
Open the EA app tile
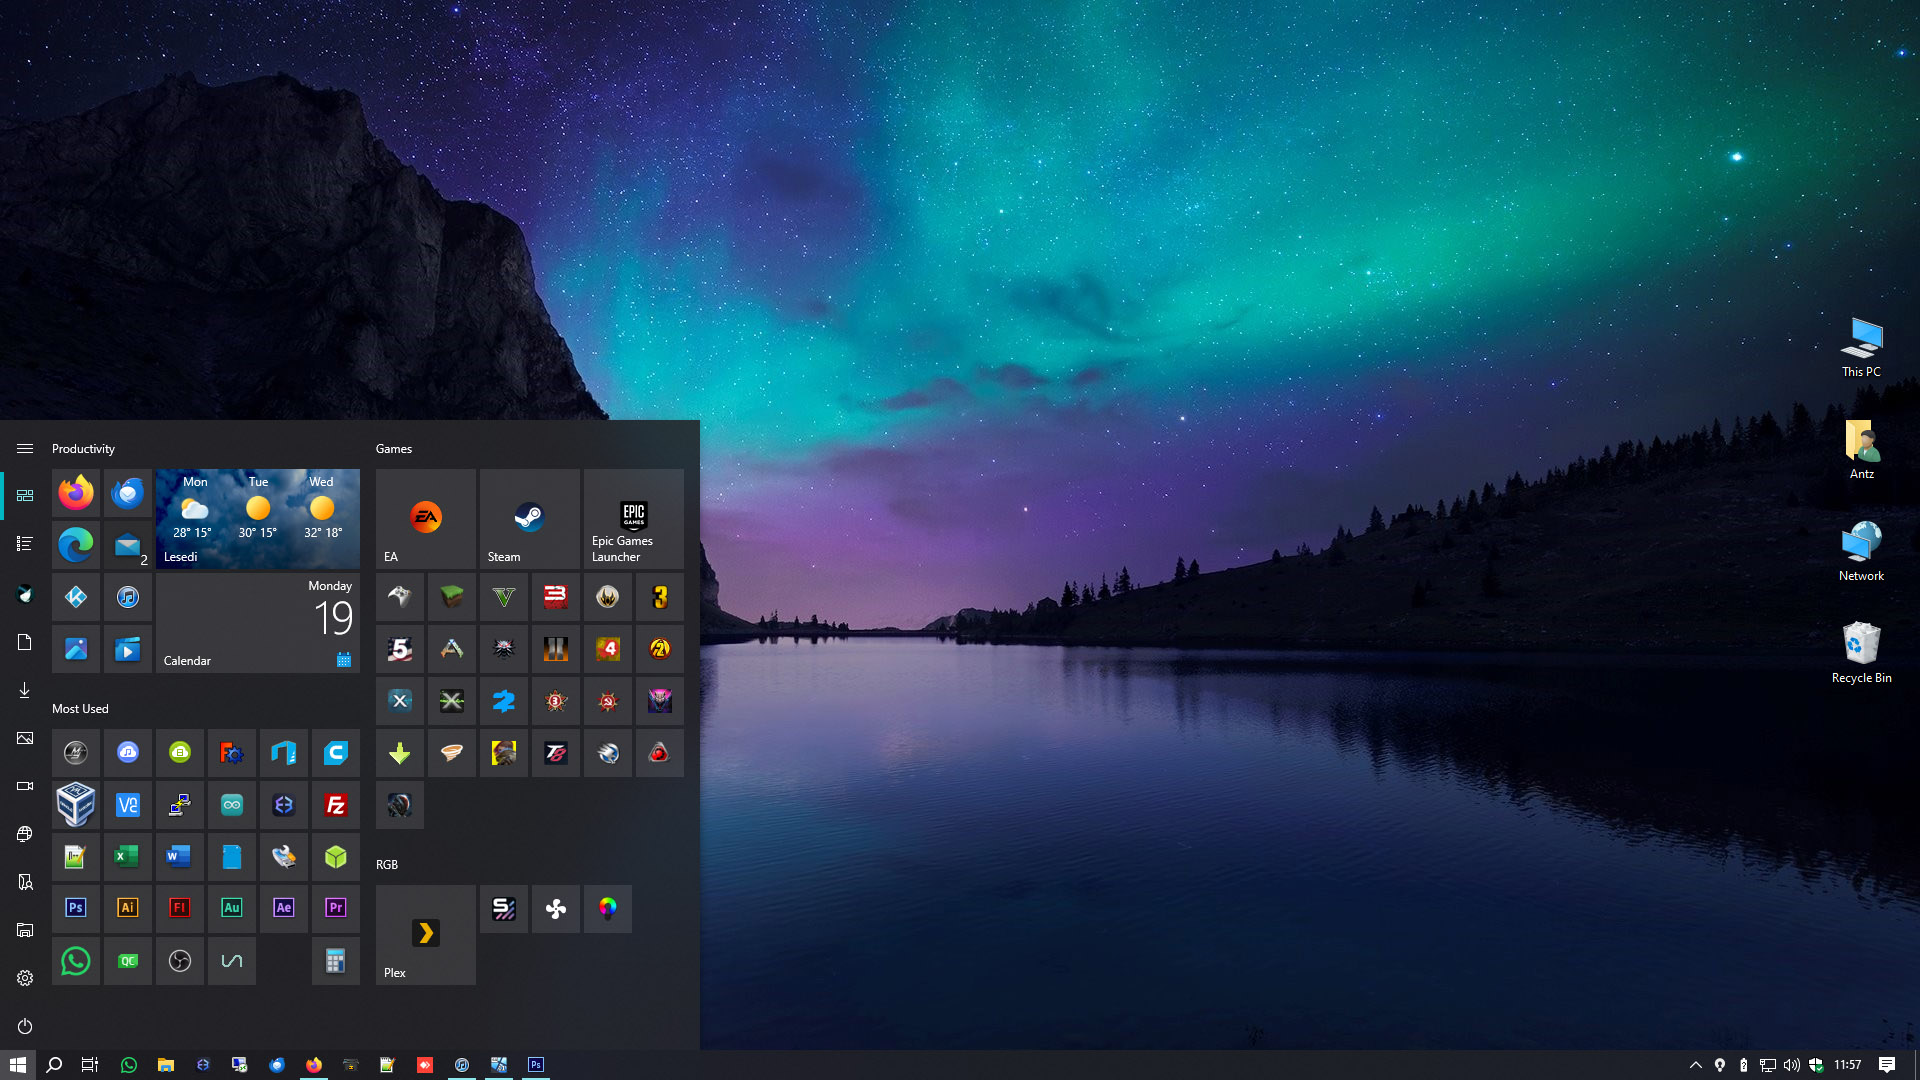(x=425, y=518)
